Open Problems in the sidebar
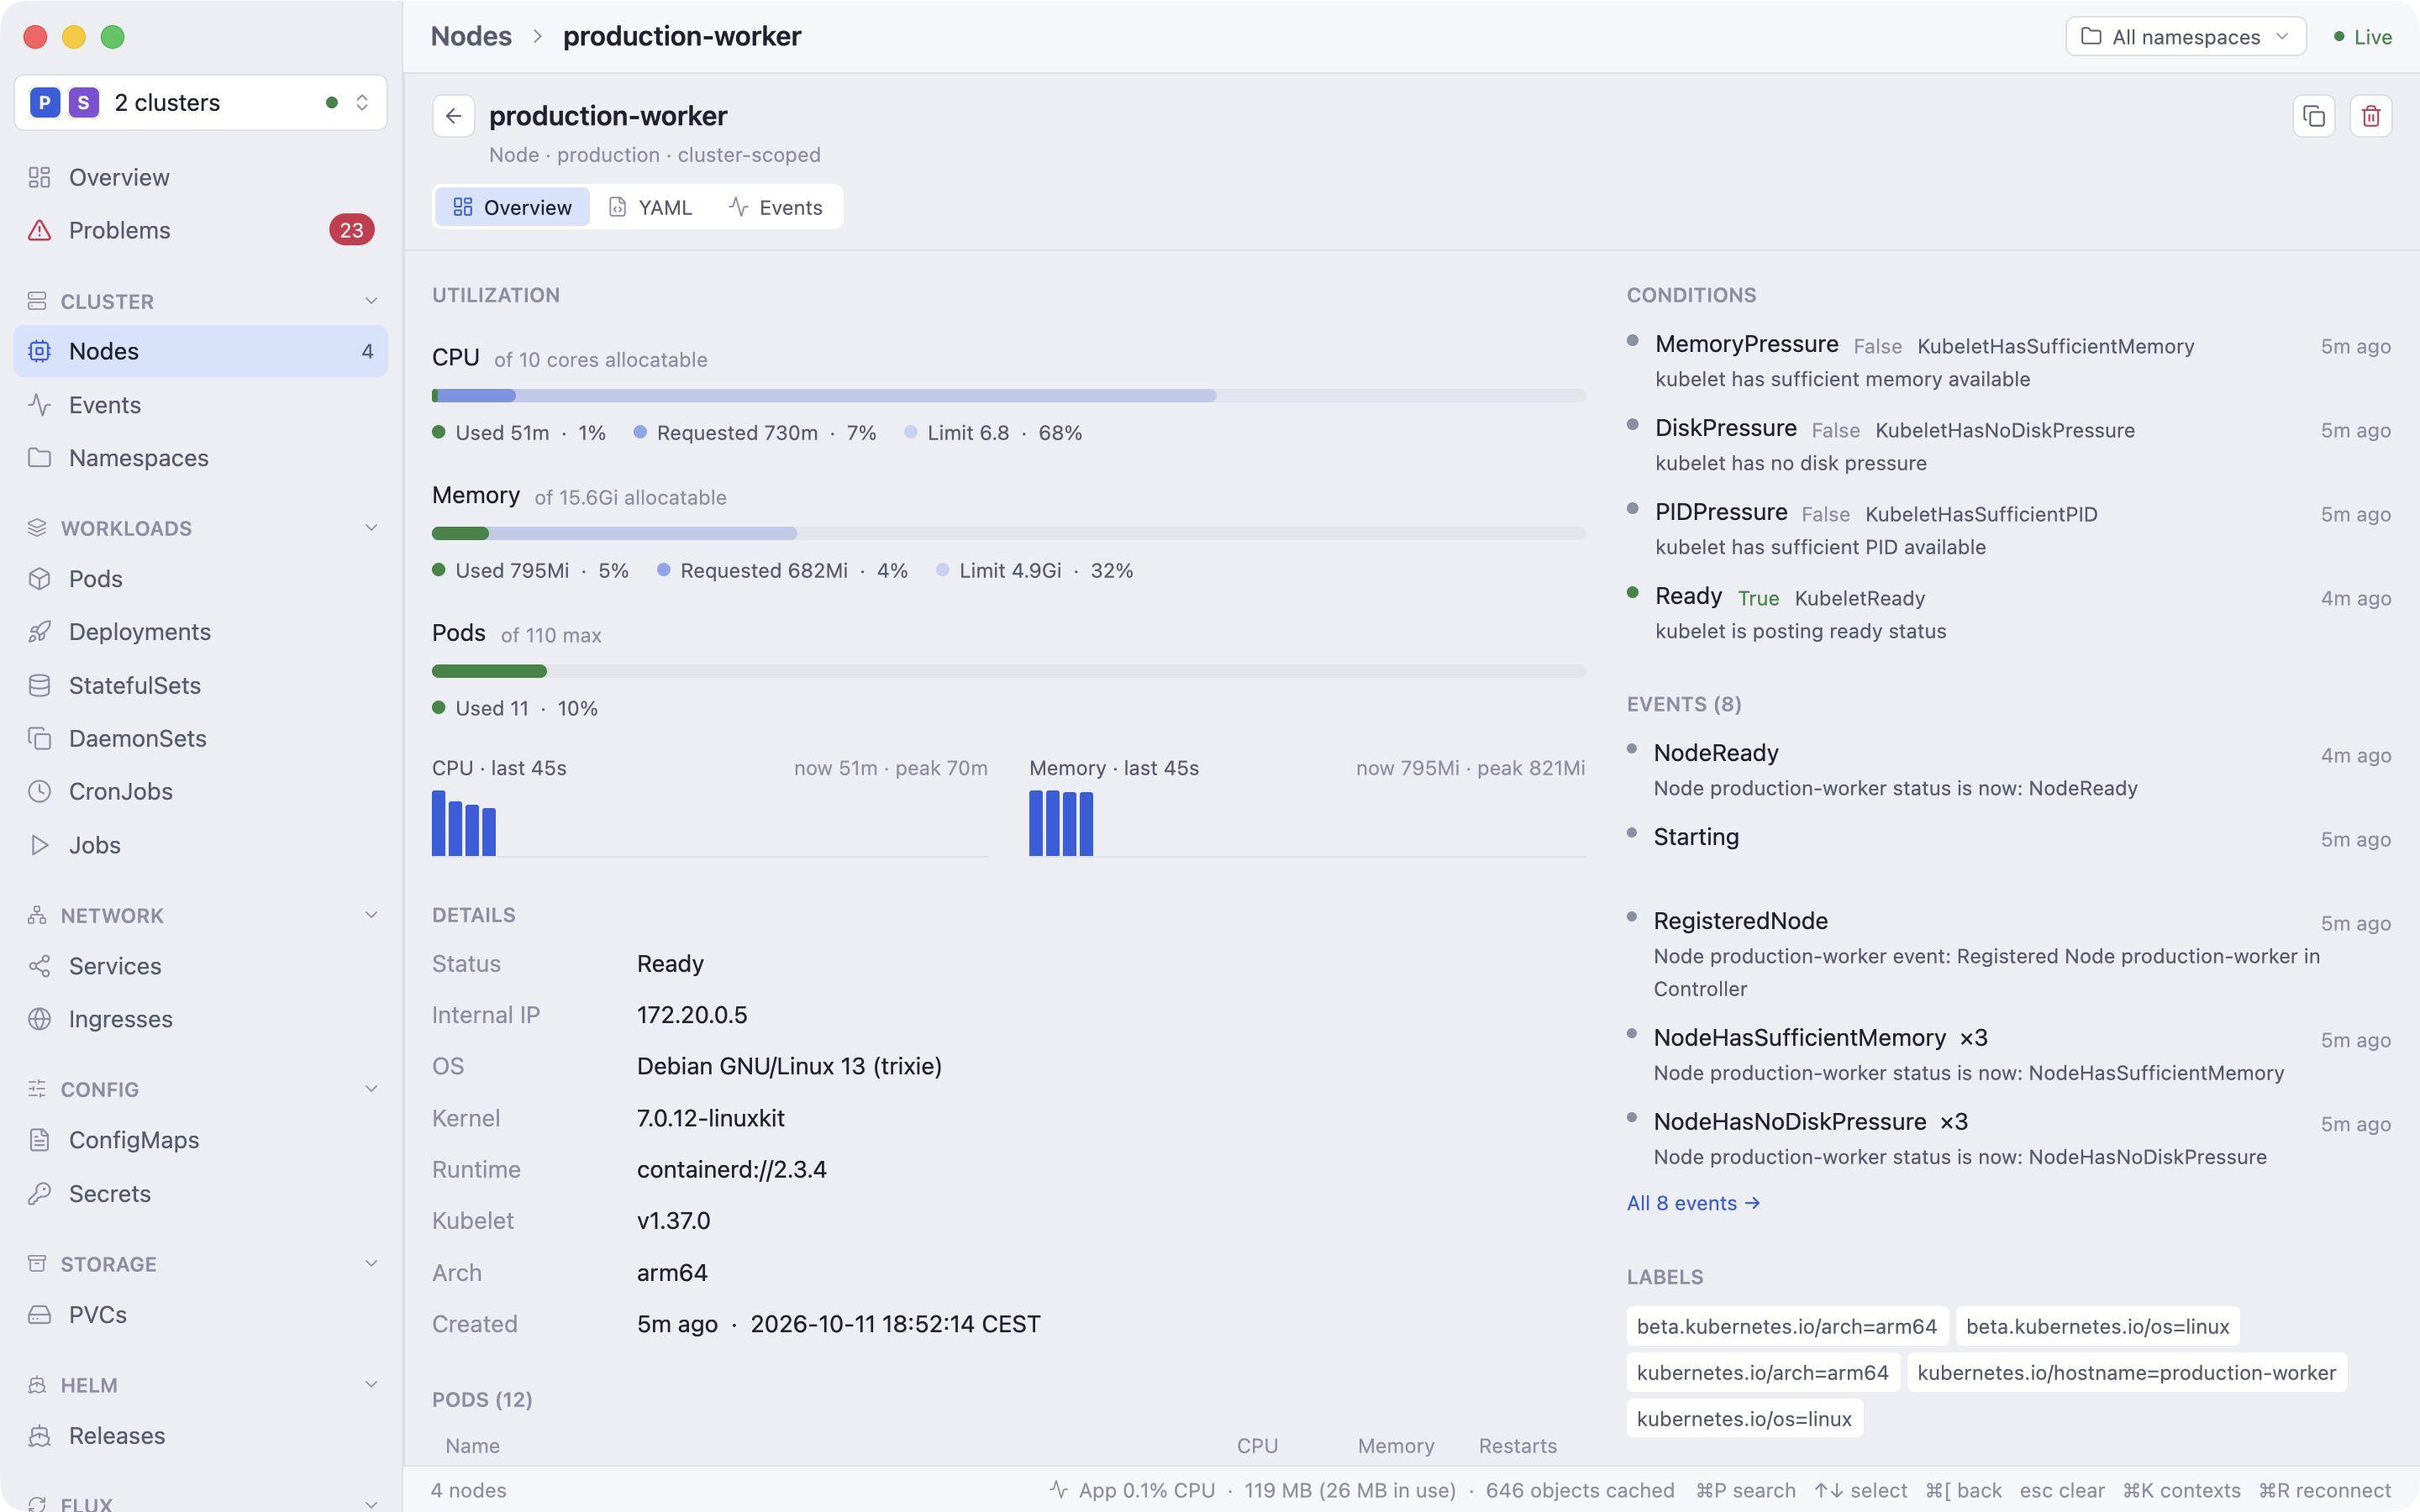 click(200, 230)
